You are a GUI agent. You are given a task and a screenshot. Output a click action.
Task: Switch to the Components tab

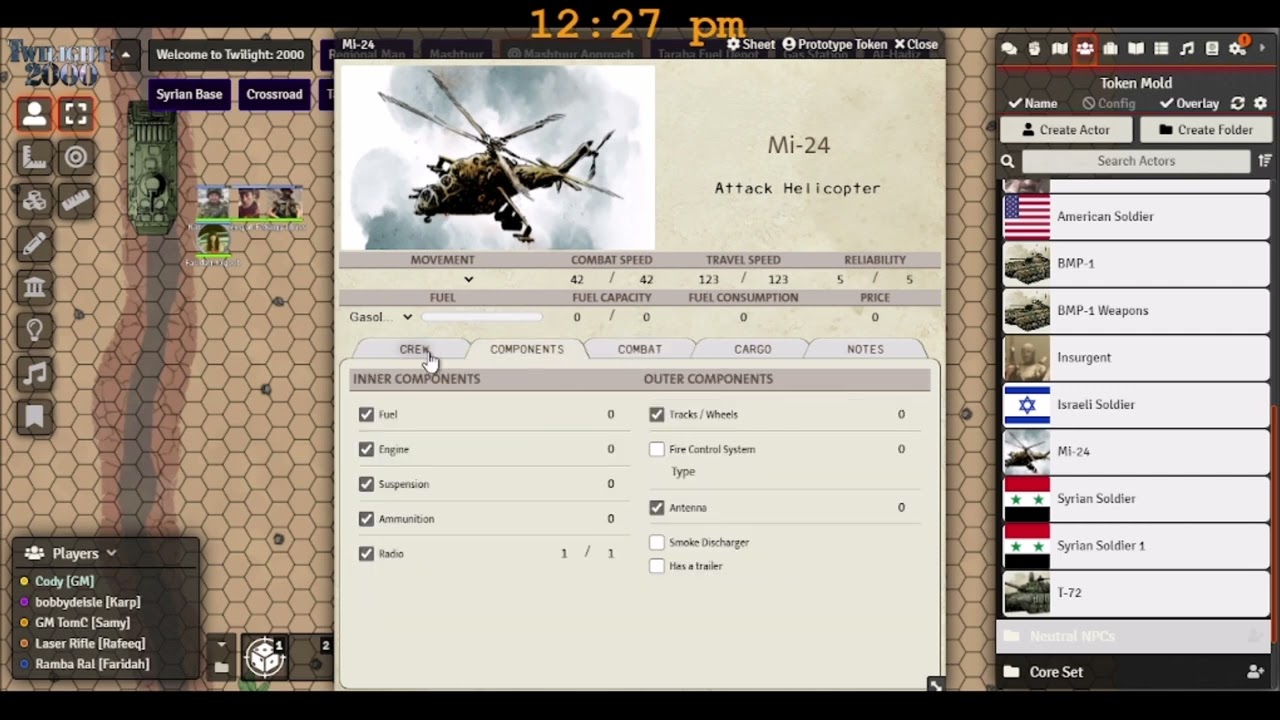(x=527, y=349)
